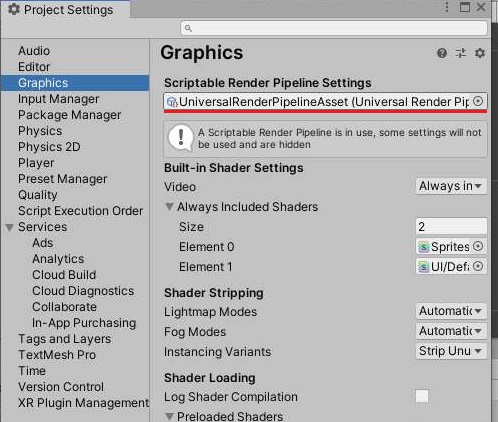Viewport: 498px width, 422px height.
Task: Open TextMesh Pro settings
Action: [57, 355]
